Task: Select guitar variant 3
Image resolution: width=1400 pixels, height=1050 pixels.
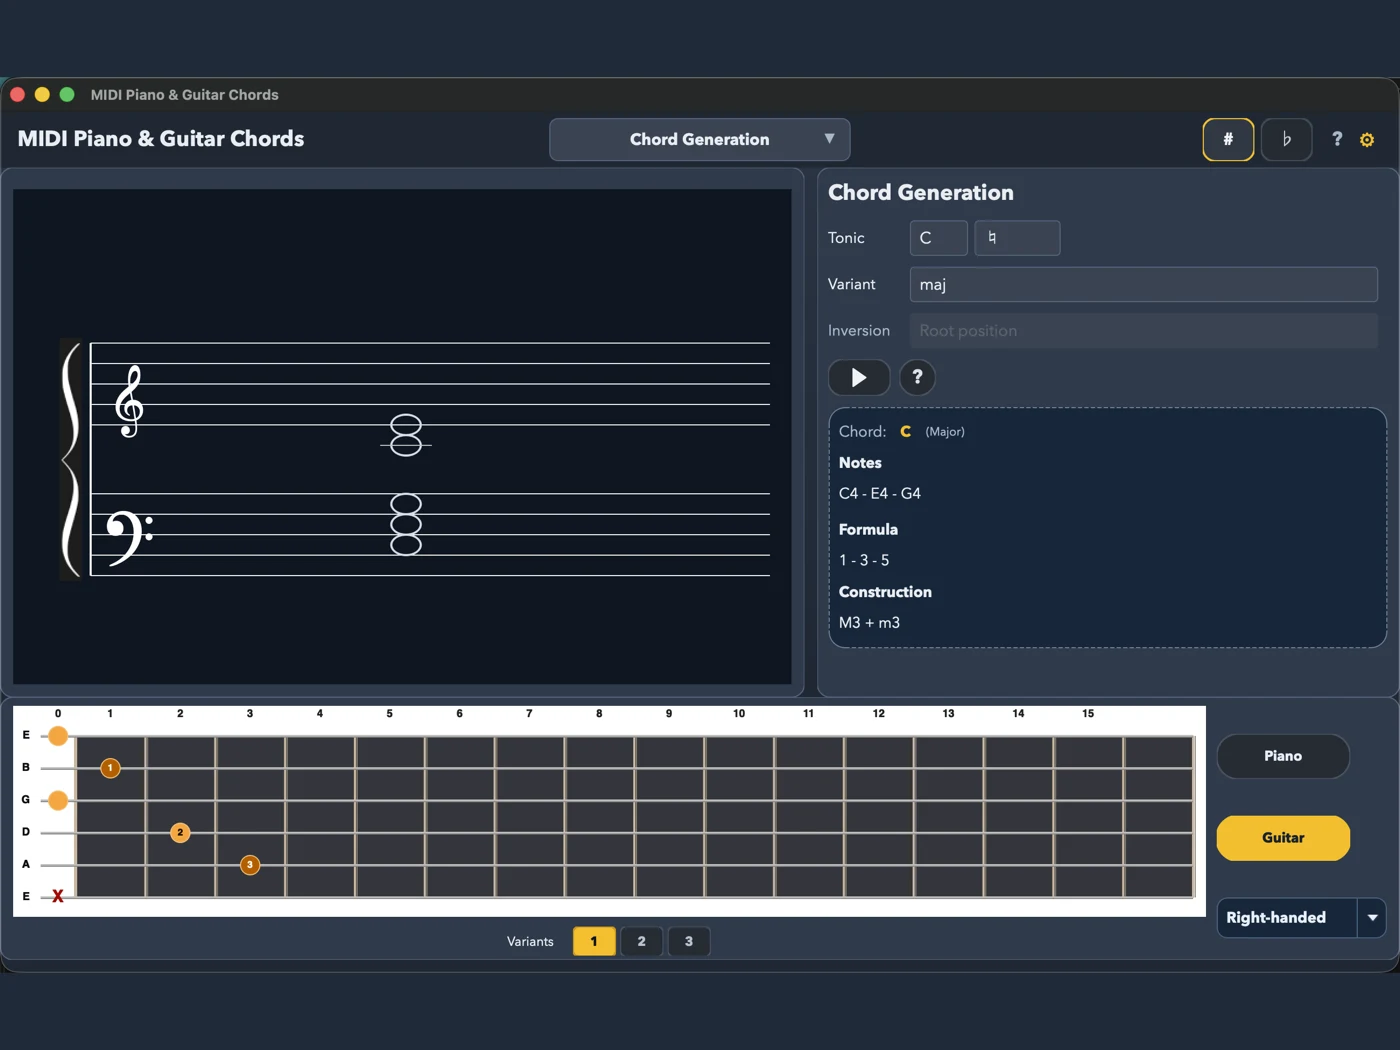Action: [x=688, y=941]
